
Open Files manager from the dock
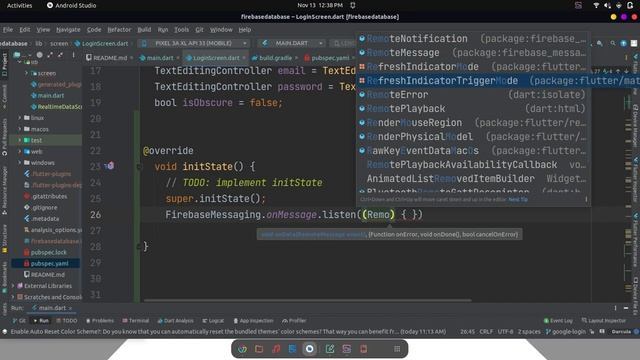[x=259, y=349]
